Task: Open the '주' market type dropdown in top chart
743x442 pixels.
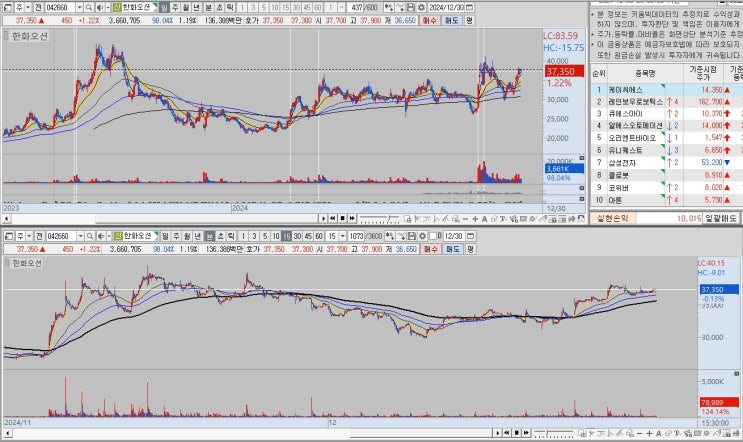Action: coord(28,7)
